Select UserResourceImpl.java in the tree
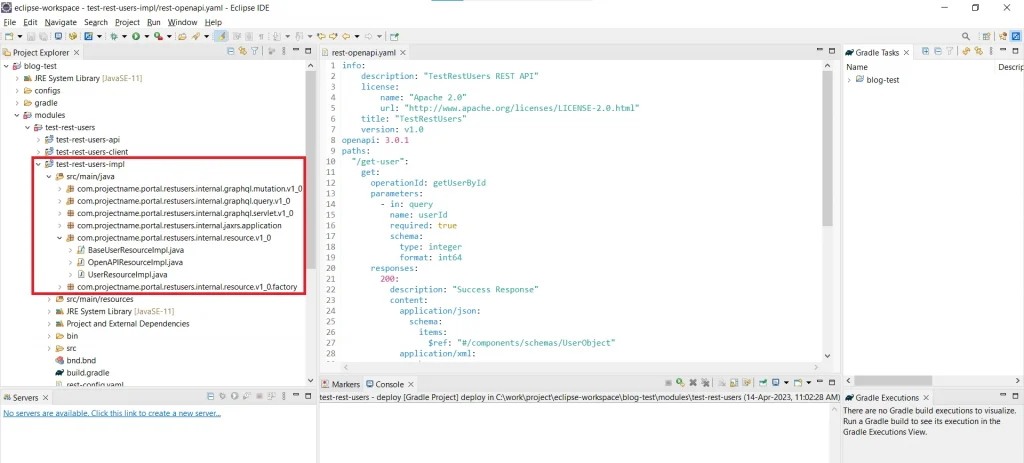The image size is (1024, 463). pyautogui.click(x=127, y=274)
